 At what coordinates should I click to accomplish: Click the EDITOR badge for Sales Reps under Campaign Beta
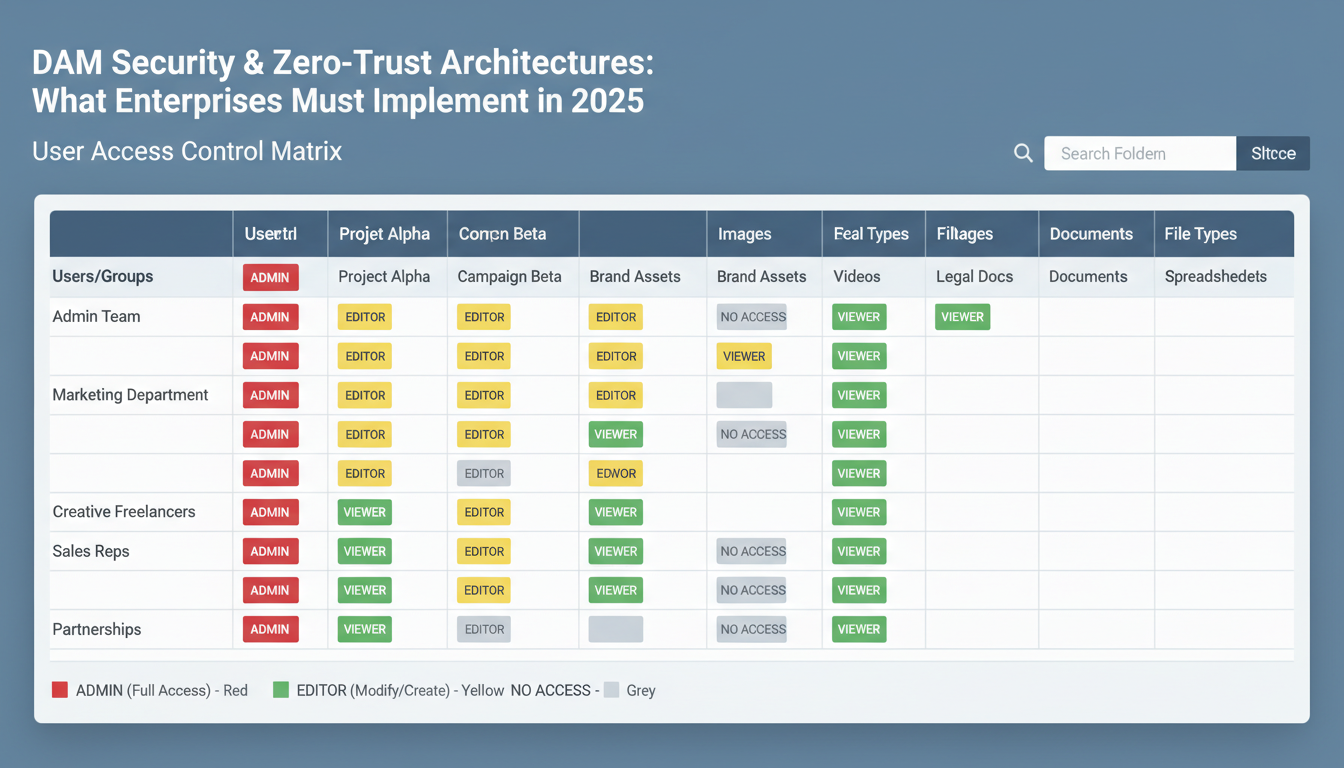click(483, 551)
